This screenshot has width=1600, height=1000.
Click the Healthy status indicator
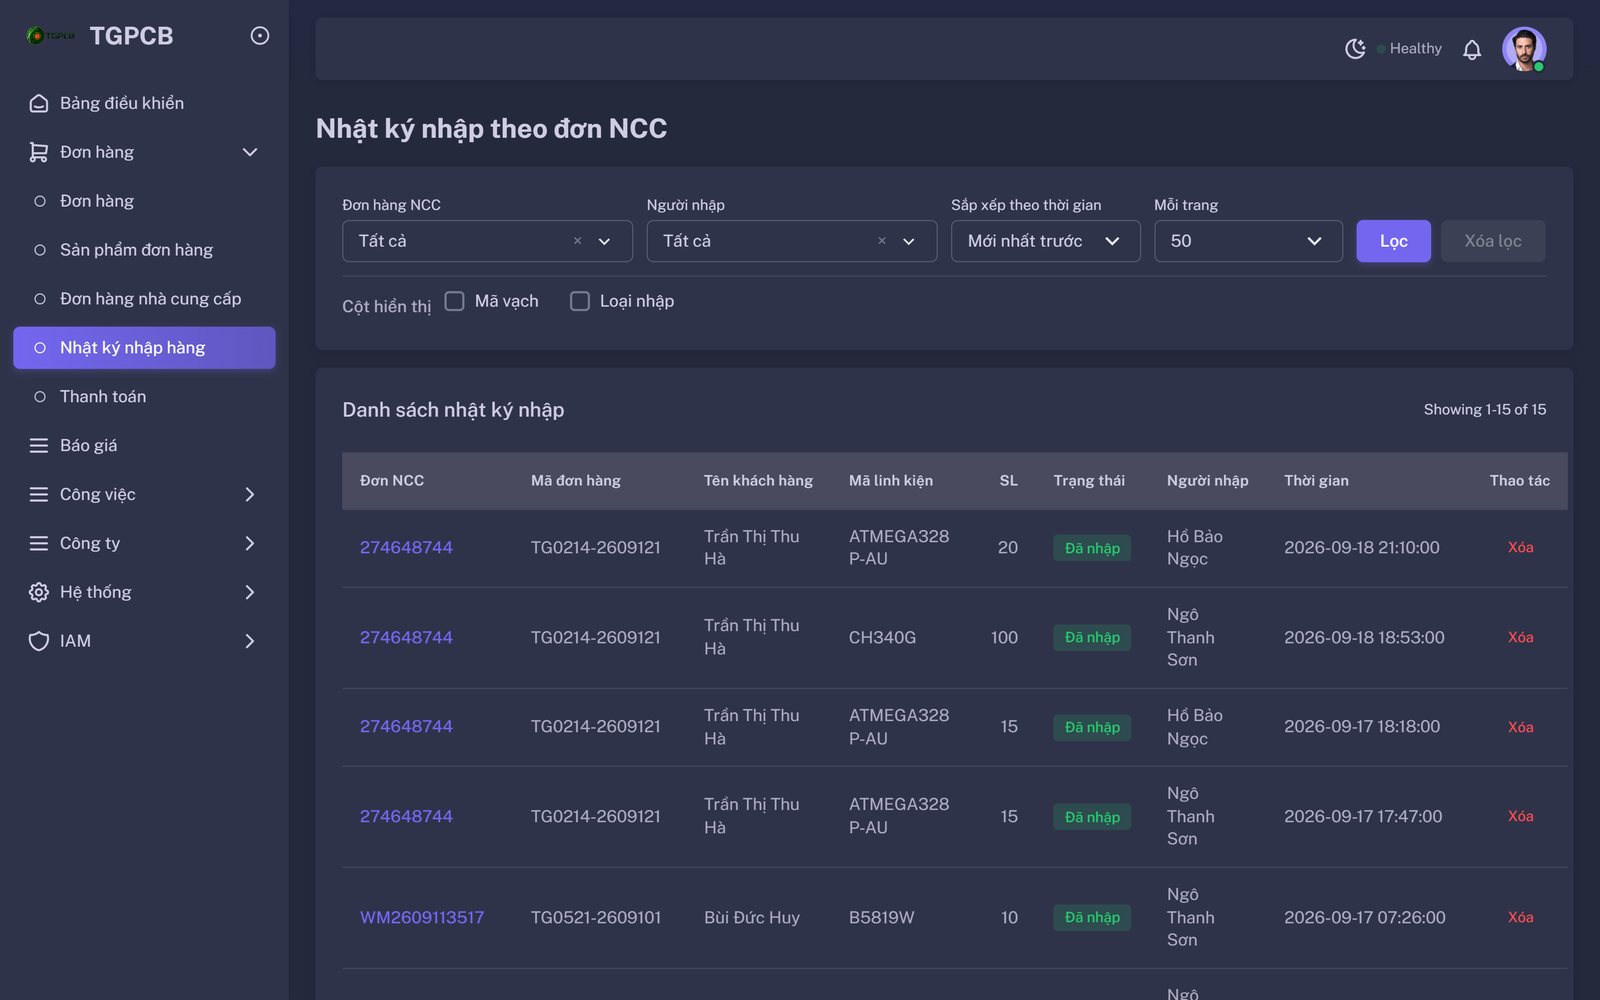[x=1410, y=49]
